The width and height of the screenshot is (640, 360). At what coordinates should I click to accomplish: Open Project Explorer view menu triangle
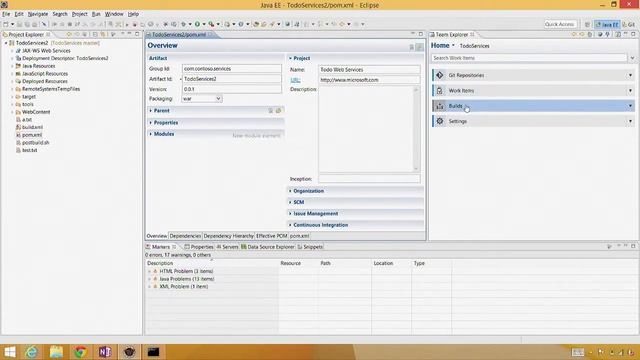113,34
